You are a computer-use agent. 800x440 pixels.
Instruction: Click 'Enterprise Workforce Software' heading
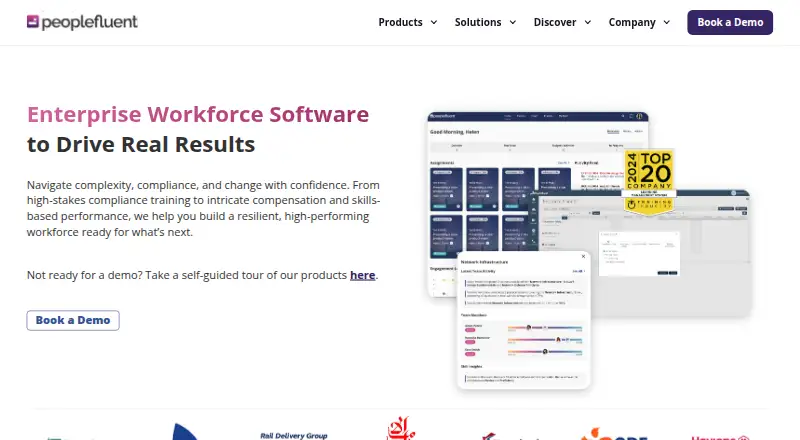pyautogui.click(x=198, y=114)
